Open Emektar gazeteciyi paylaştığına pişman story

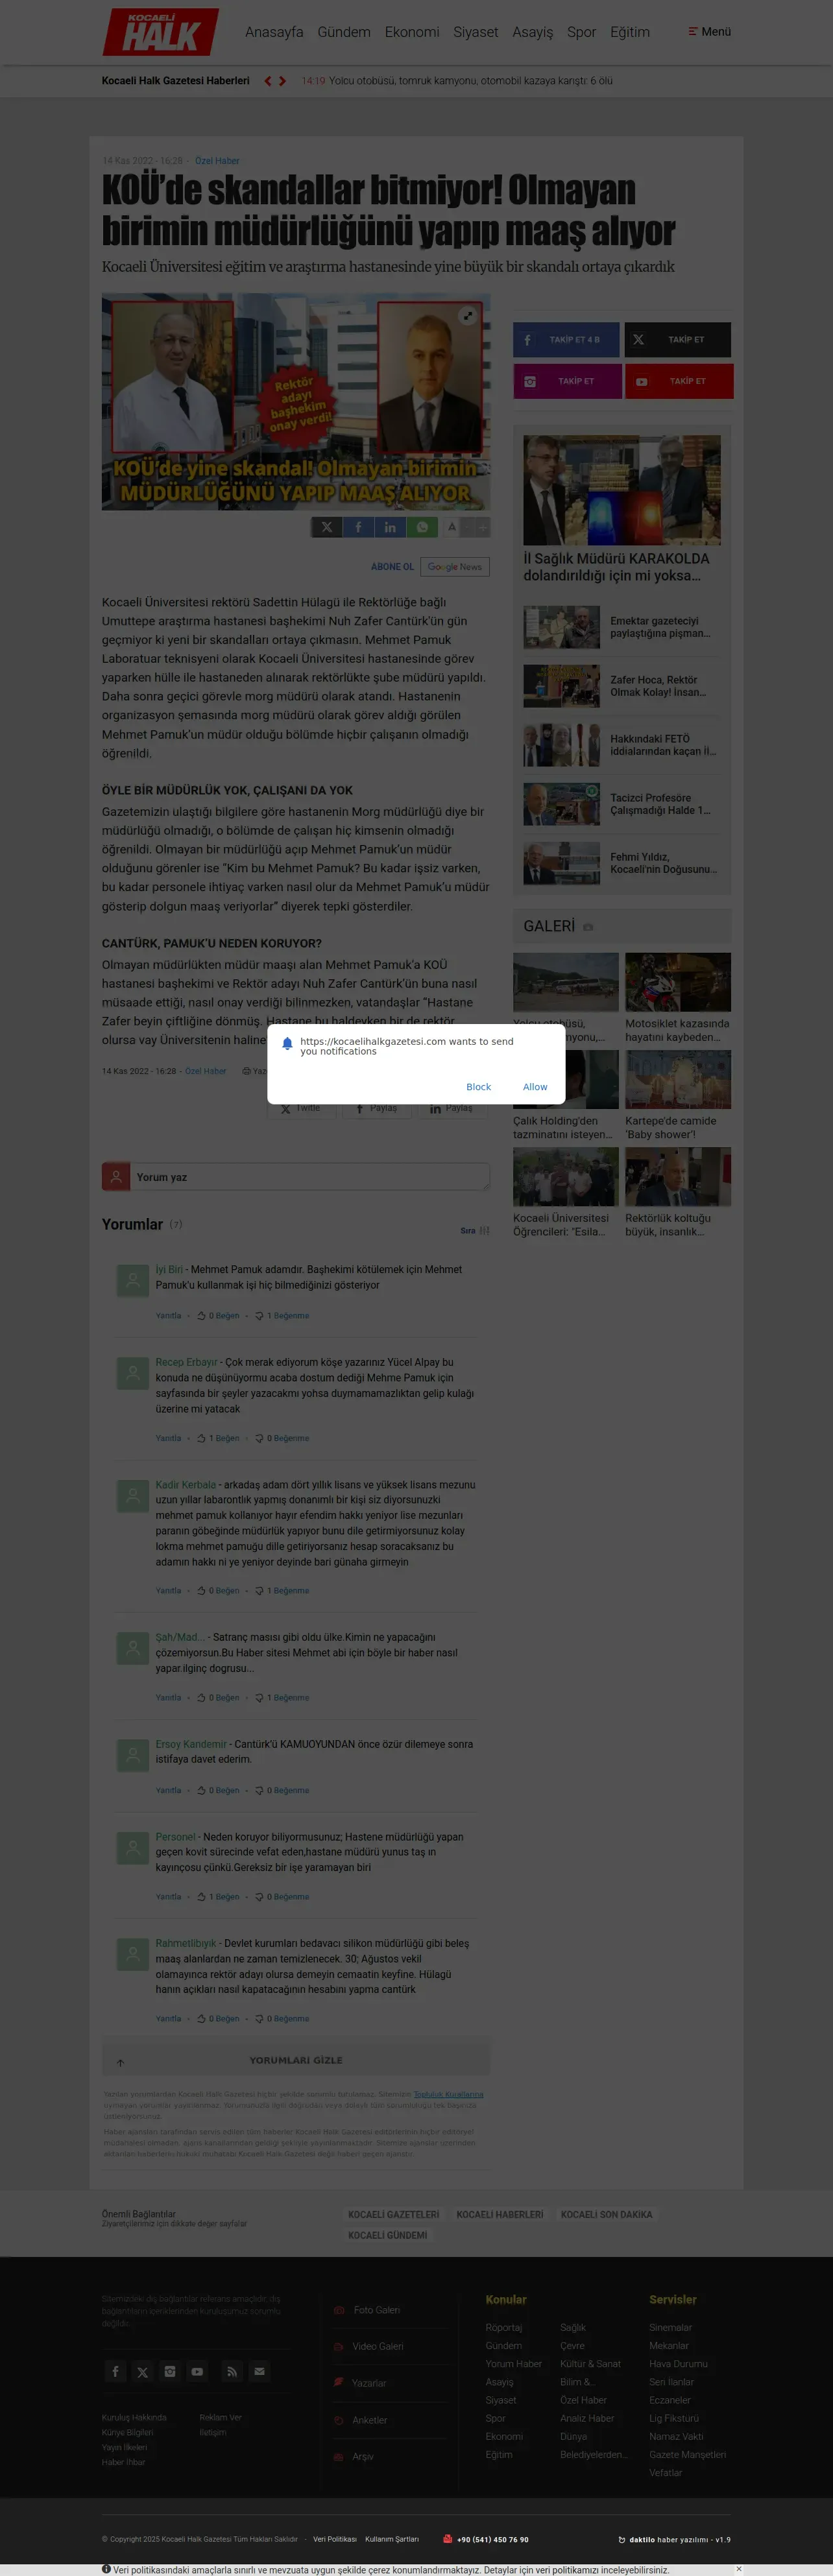(622, 627)
